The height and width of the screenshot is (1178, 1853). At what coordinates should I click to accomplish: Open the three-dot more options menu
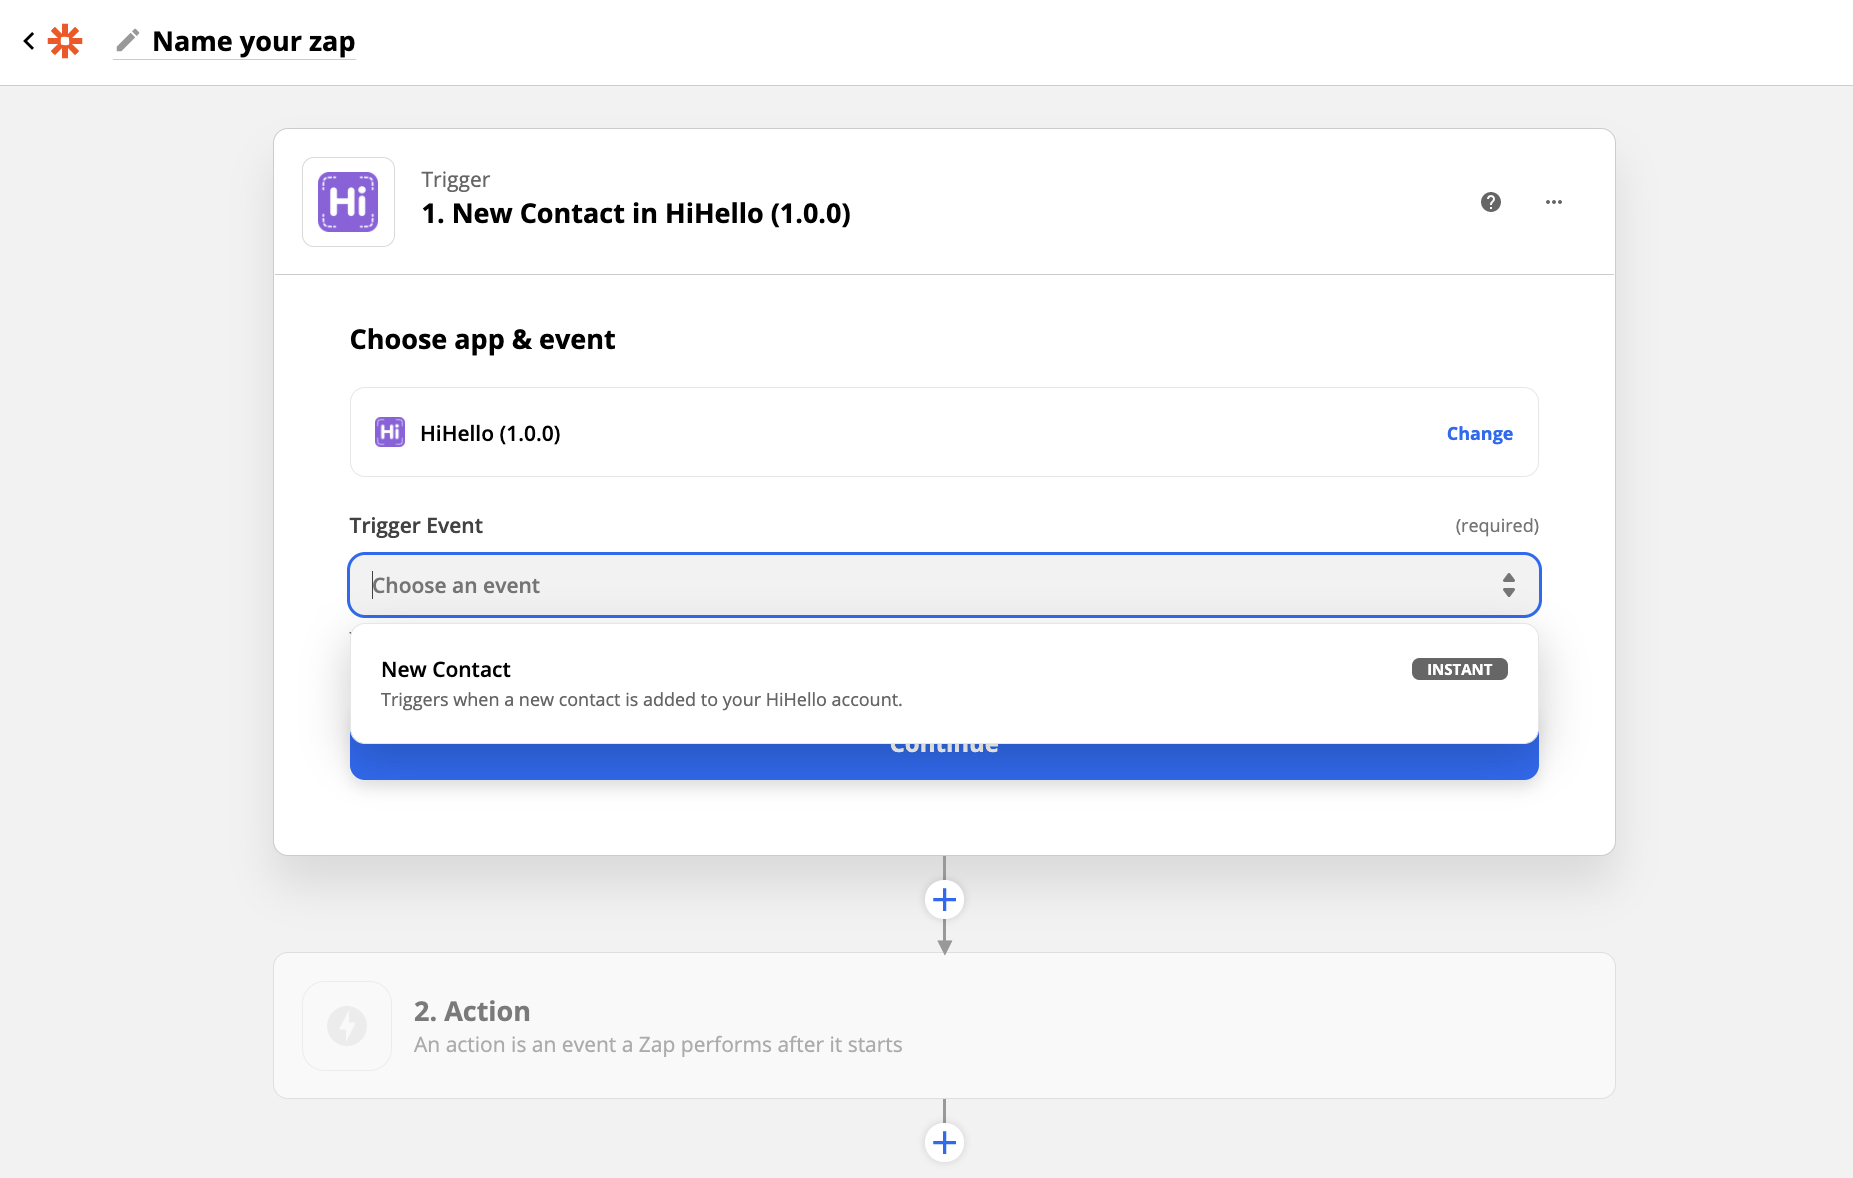point(1554,202)
